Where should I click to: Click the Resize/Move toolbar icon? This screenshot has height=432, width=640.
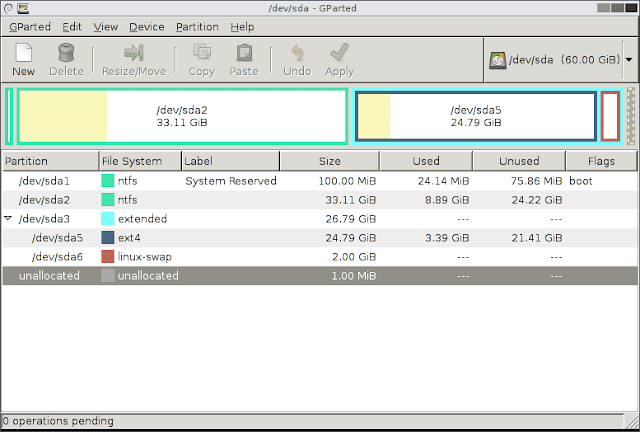pyautogui.click(x=133, y=53)
